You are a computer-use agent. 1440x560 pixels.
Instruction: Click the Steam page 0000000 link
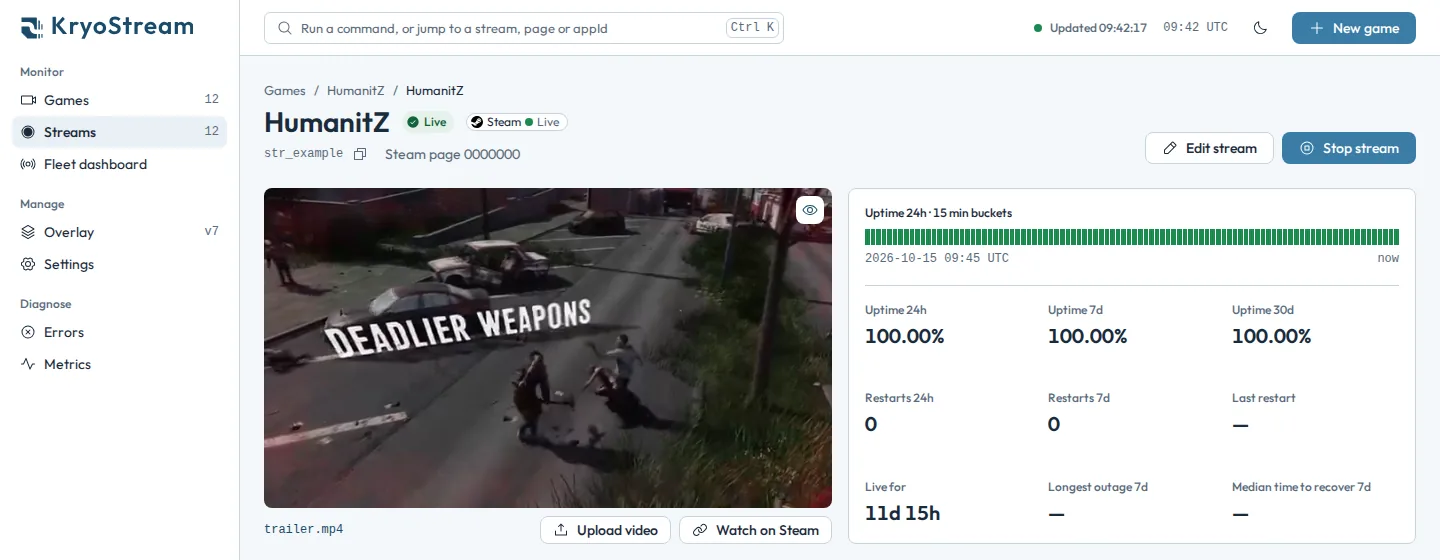click(x=452, y=154)
